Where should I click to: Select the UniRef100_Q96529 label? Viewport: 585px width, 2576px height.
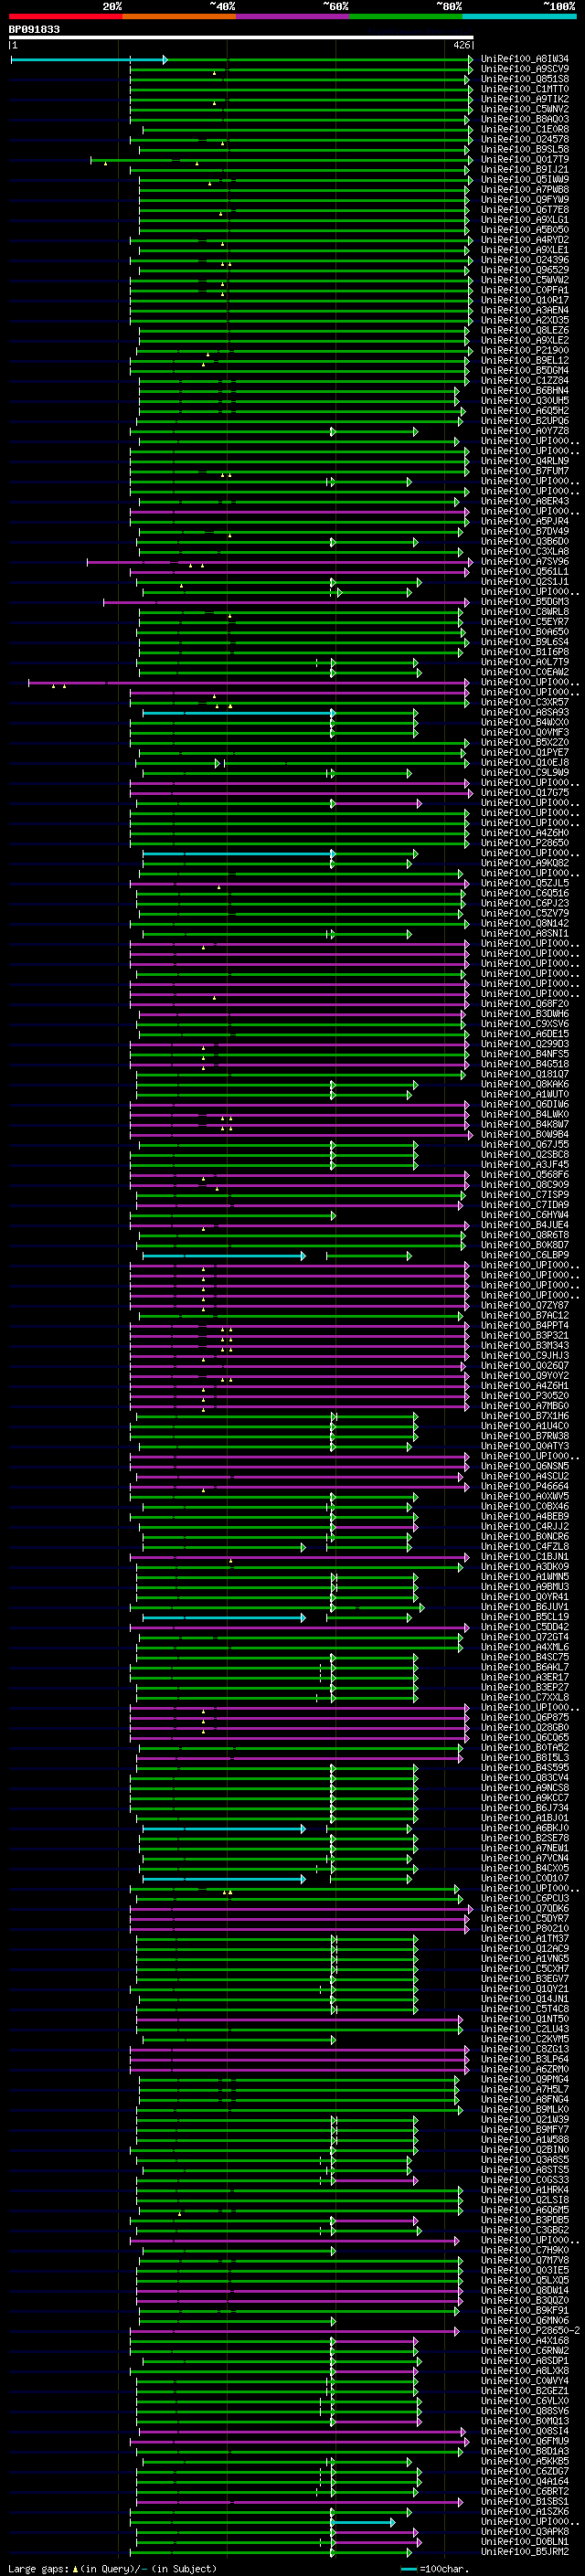(x=525, y=270)
